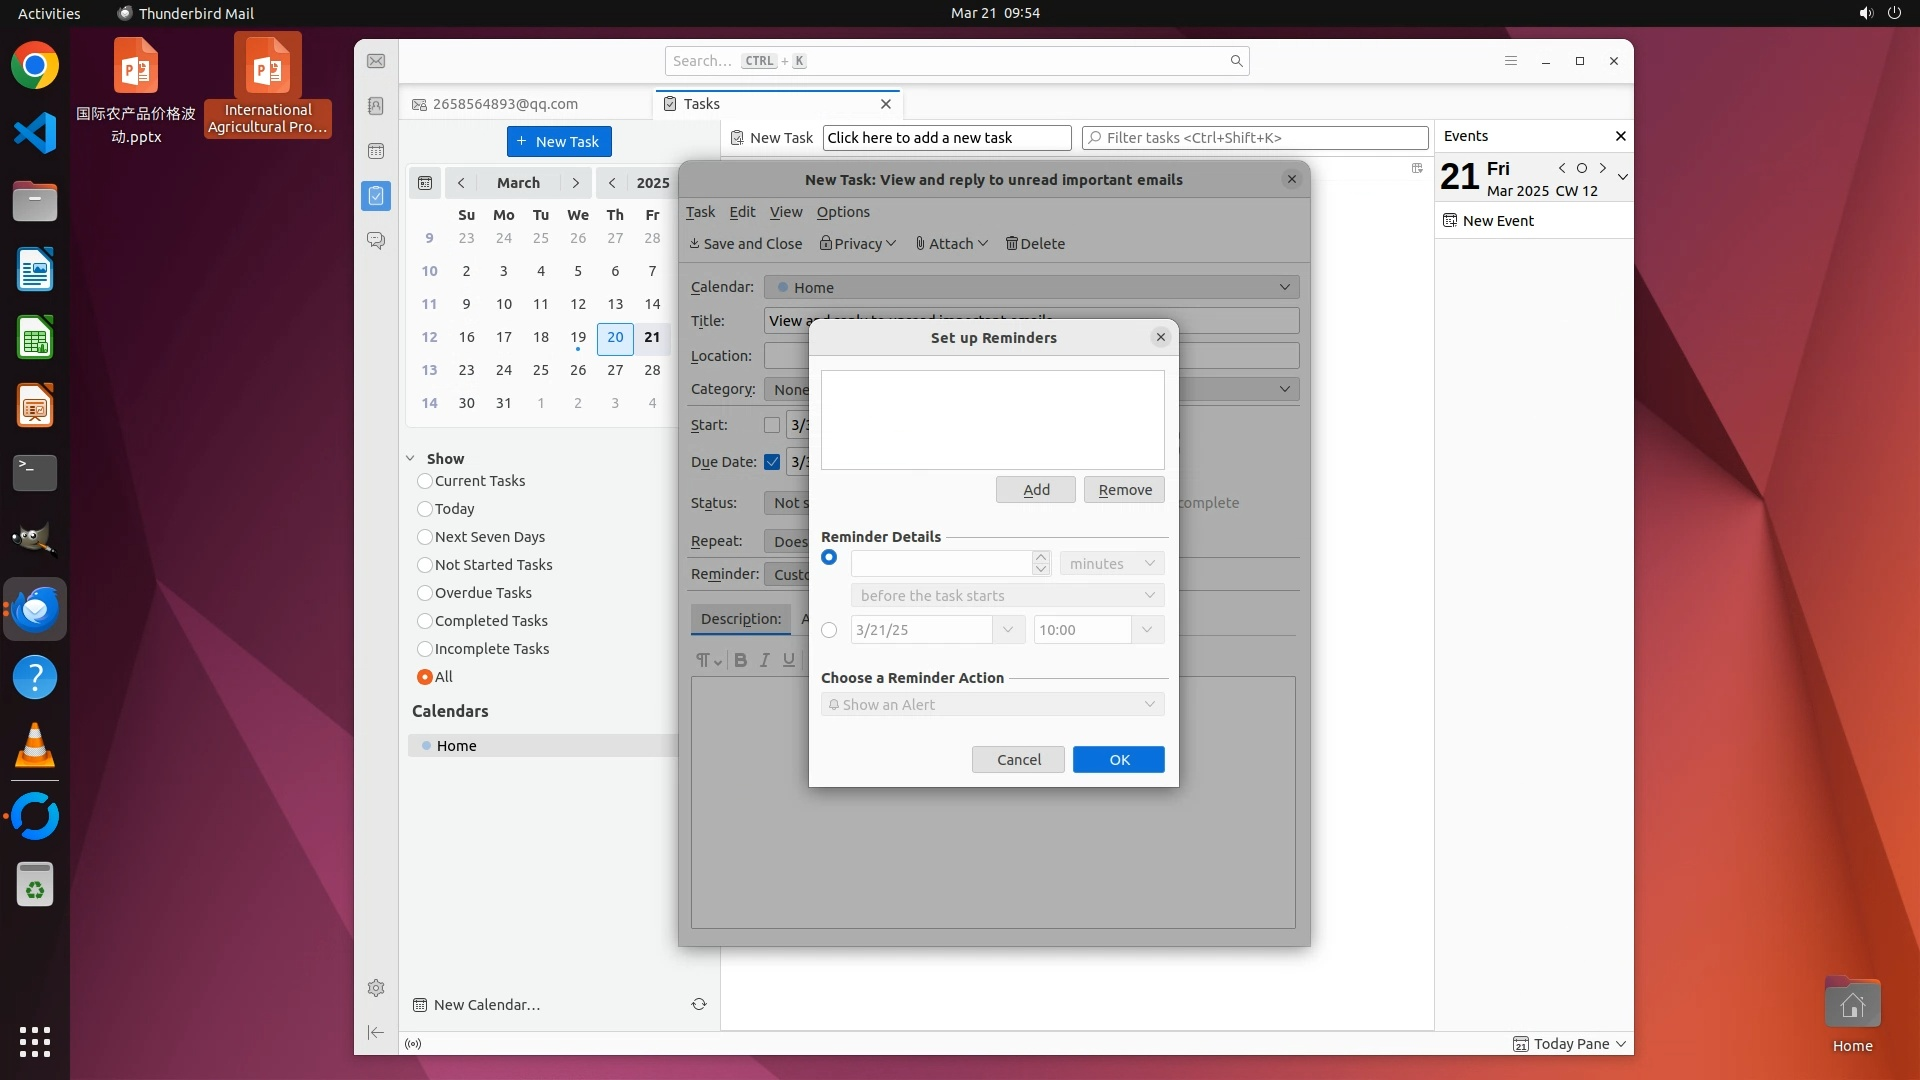Open the Show an Alert dropdown
Screen dimensions: 1920x1080
tap(992, 705)
